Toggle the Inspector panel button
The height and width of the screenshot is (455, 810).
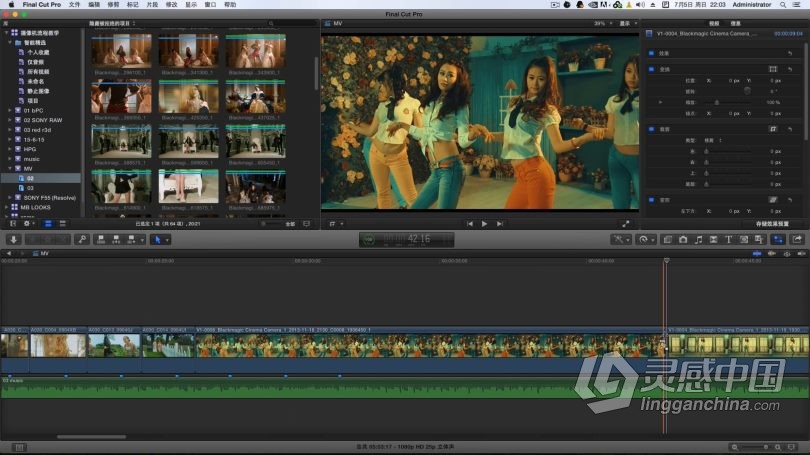778,240
